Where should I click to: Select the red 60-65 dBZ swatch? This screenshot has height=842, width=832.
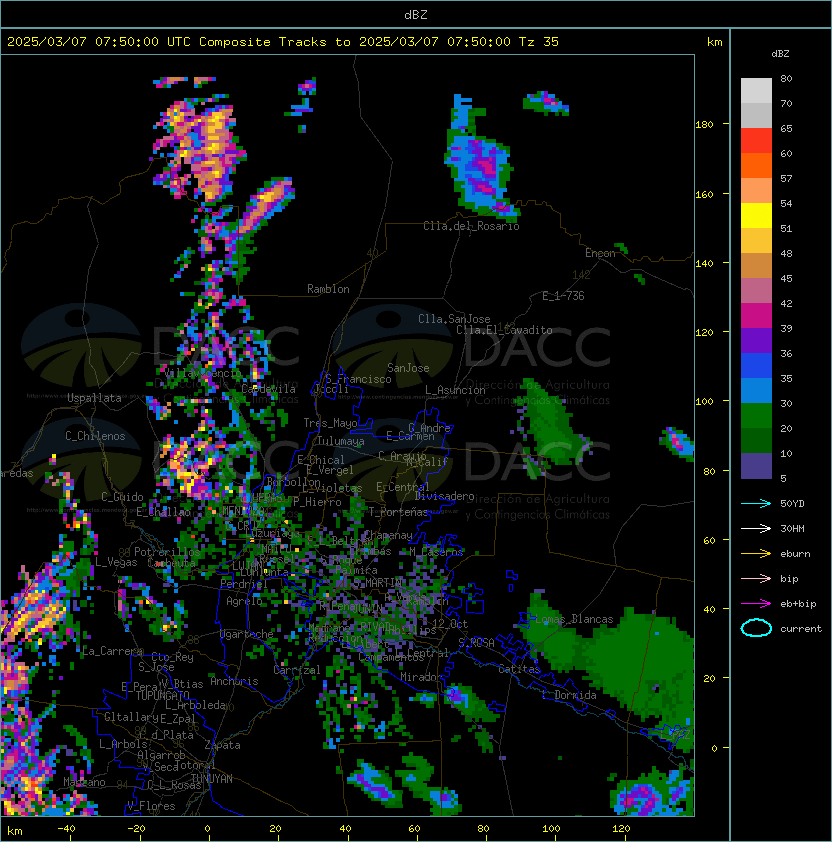pyautogui.click(x=756, y=141)
